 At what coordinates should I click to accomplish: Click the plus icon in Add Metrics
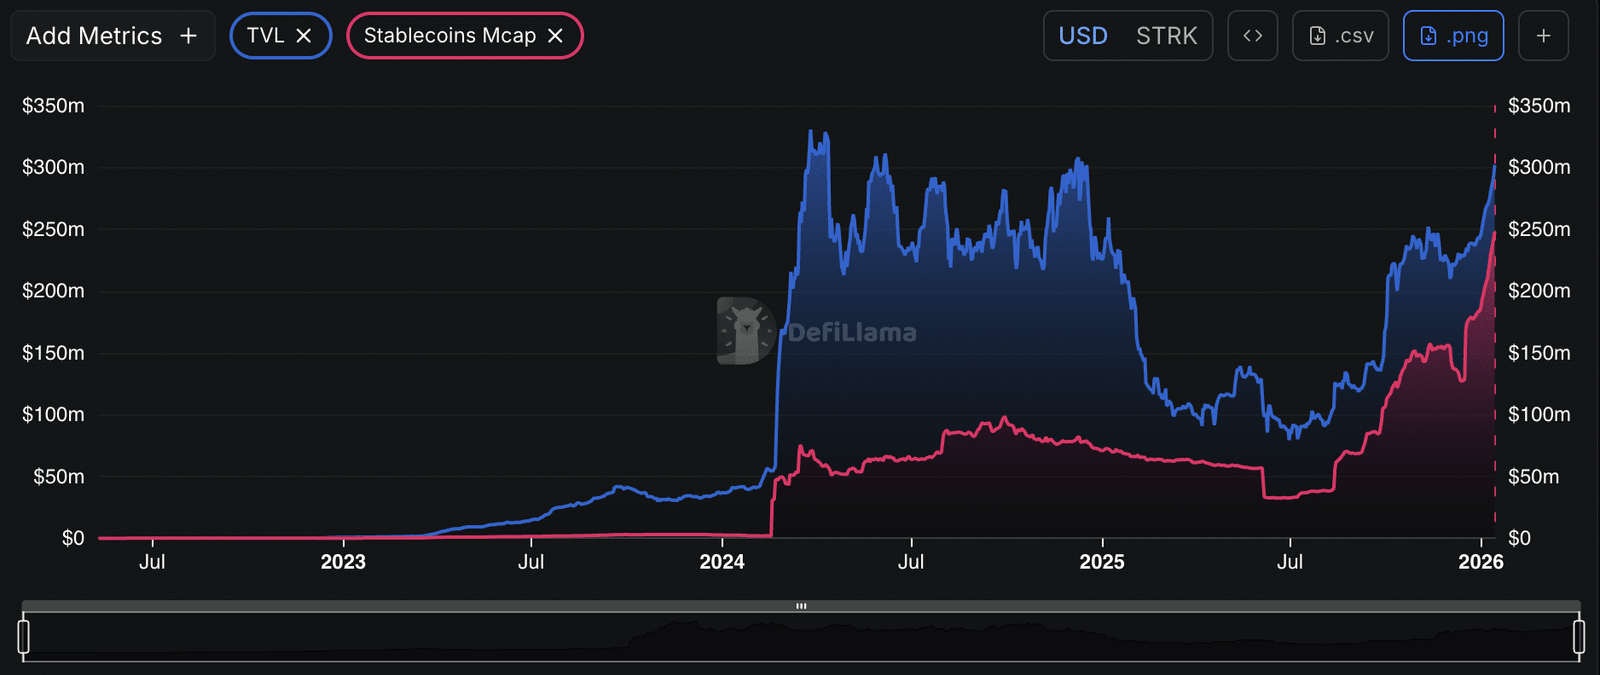pos(188,36)
